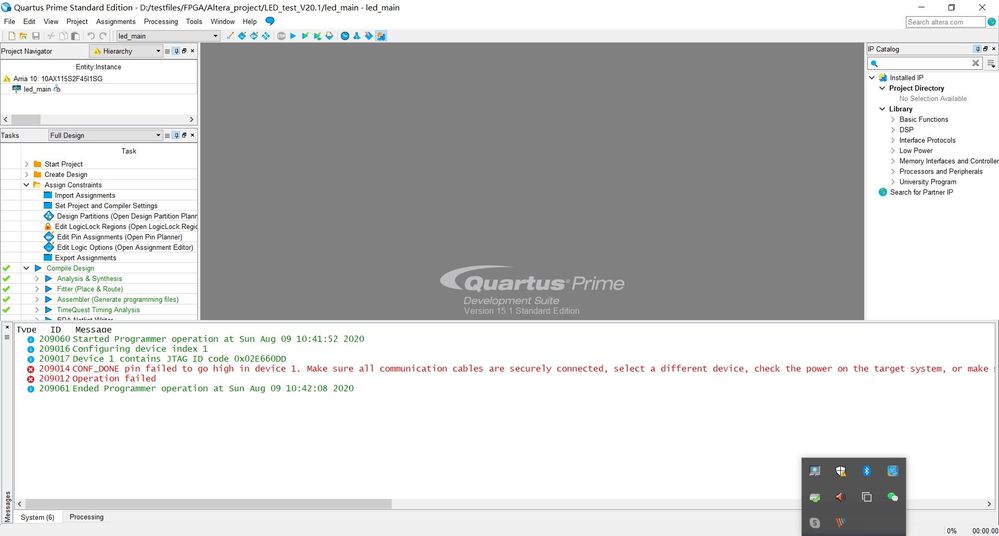Expand the Create Design task group
Viewport: 999px width, 536px height.
[x=26, y=174]
